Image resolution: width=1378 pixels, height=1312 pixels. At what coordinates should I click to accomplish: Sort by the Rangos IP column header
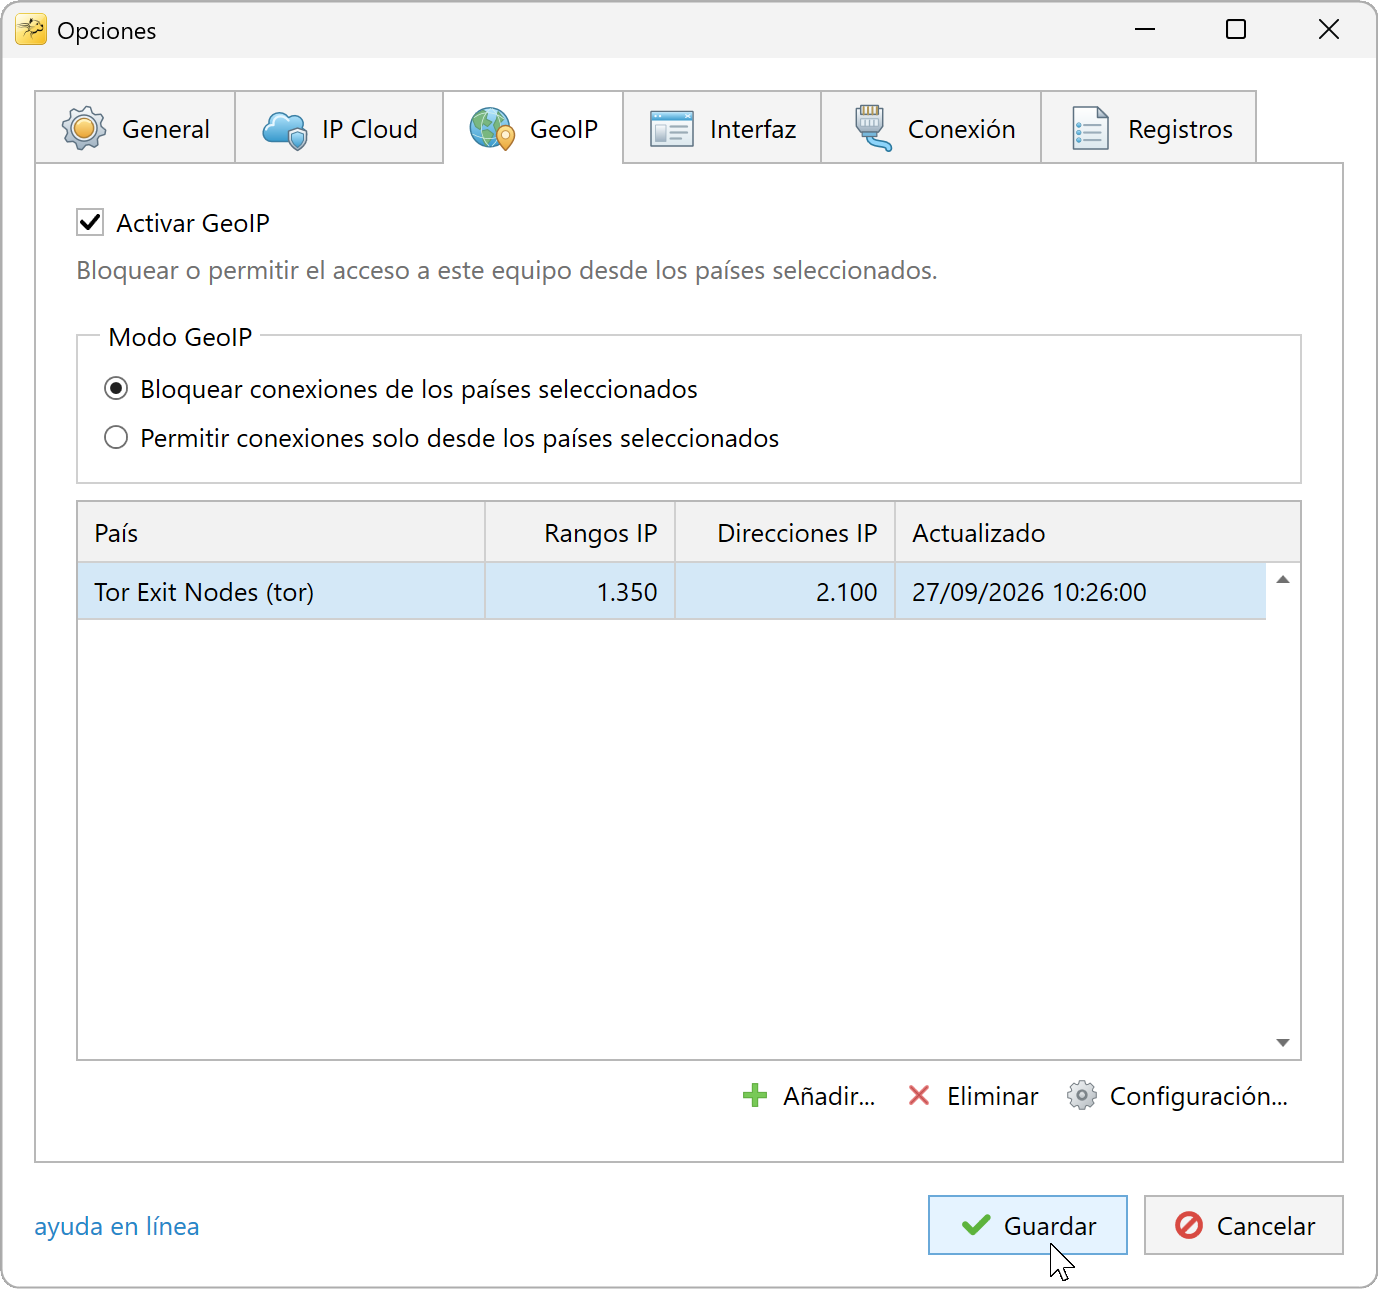(x=580, y=532)
